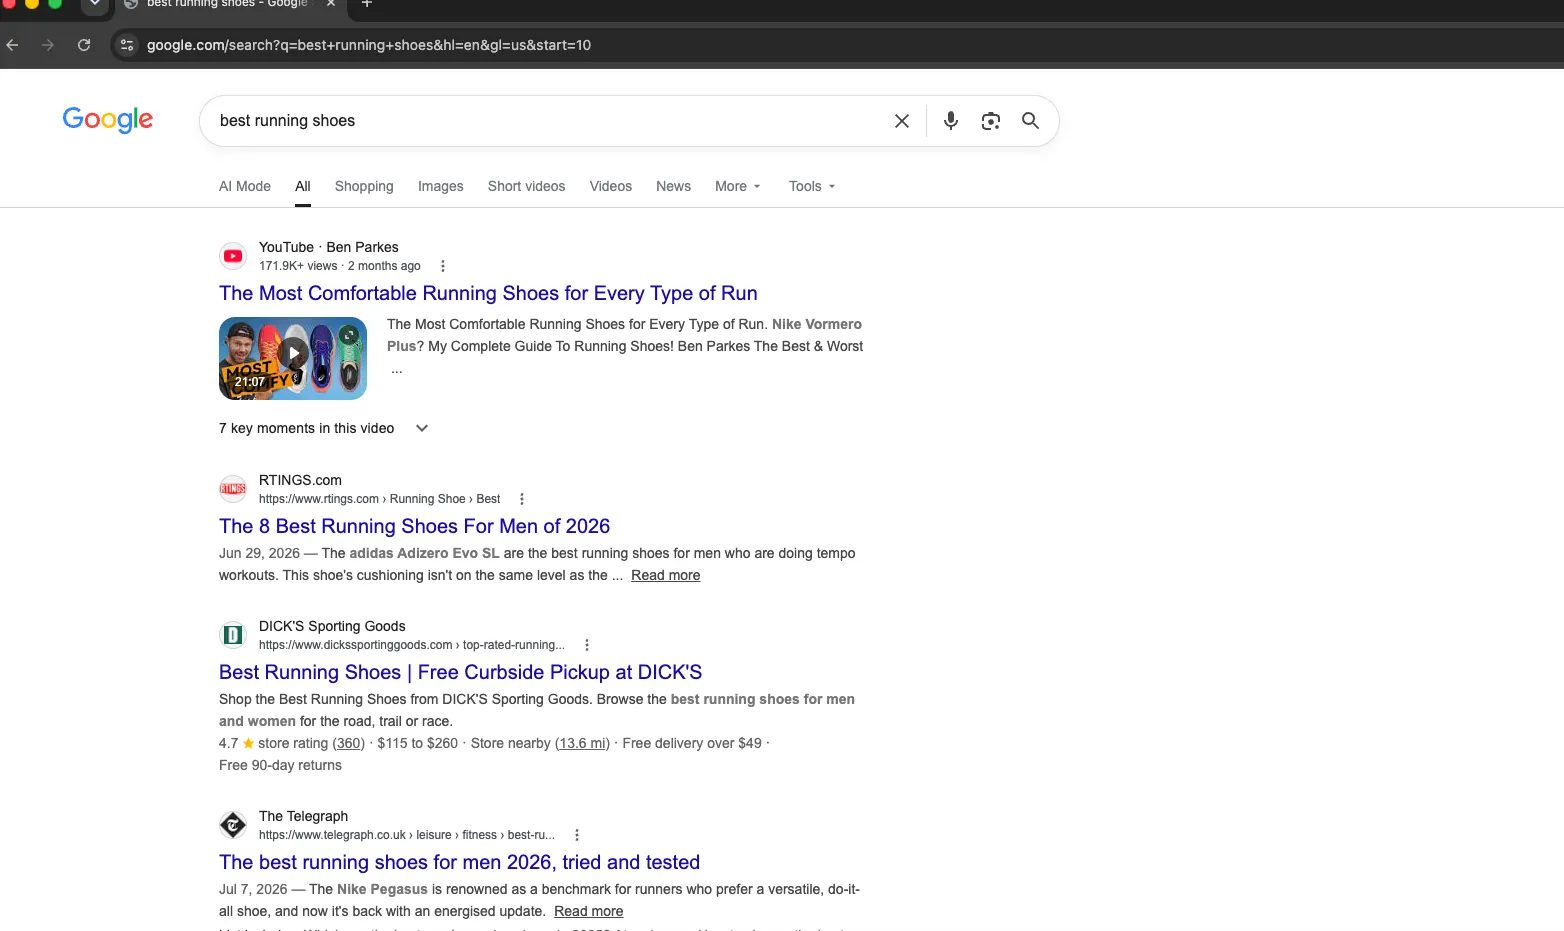Click the DICK'S Sporting Goods favicon
The height and width of the screenshot is (931, 1564).
(x=233, y=635)
